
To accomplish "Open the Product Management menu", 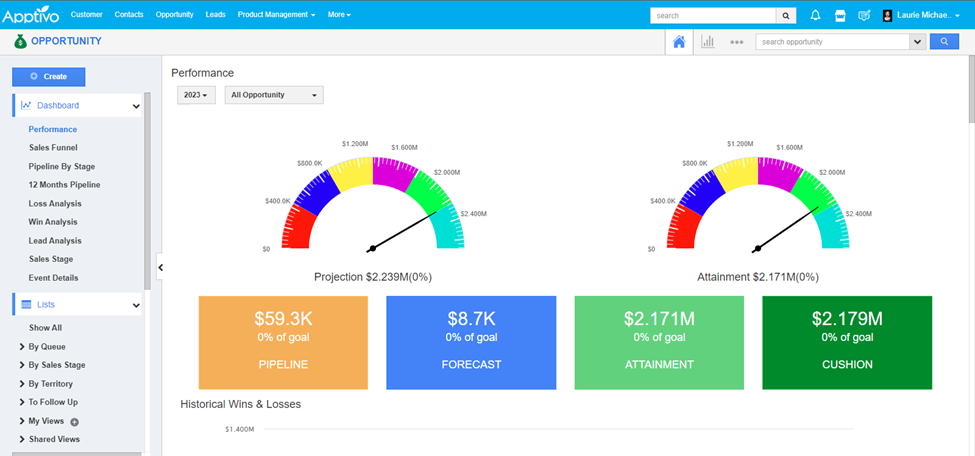I will pos(276,15).
